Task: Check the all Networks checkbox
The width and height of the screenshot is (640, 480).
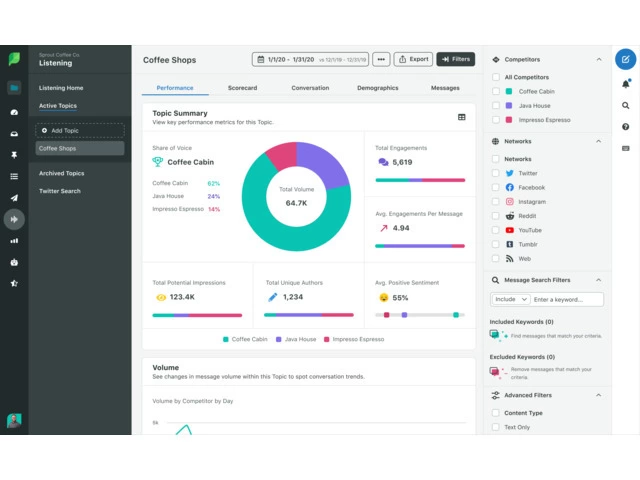Action: point(496,159)
